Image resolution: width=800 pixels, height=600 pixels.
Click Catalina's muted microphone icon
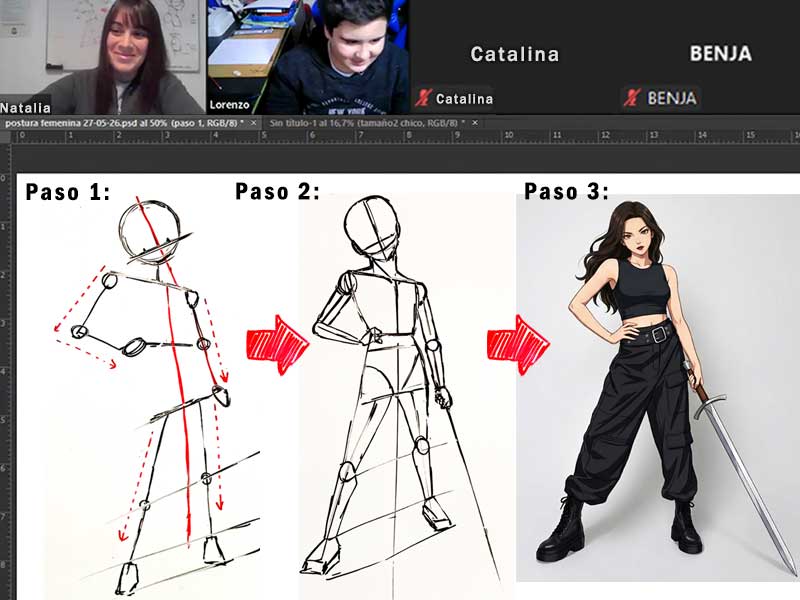click(423, 97)
